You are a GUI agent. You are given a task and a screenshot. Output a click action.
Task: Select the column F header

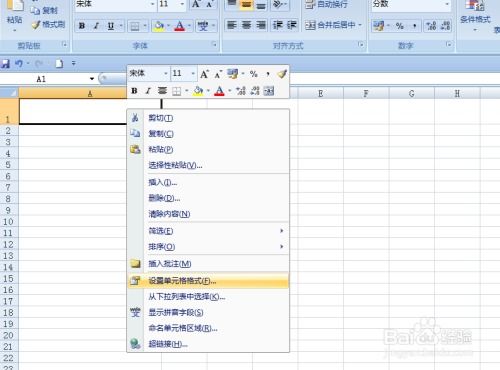[366, 94]
